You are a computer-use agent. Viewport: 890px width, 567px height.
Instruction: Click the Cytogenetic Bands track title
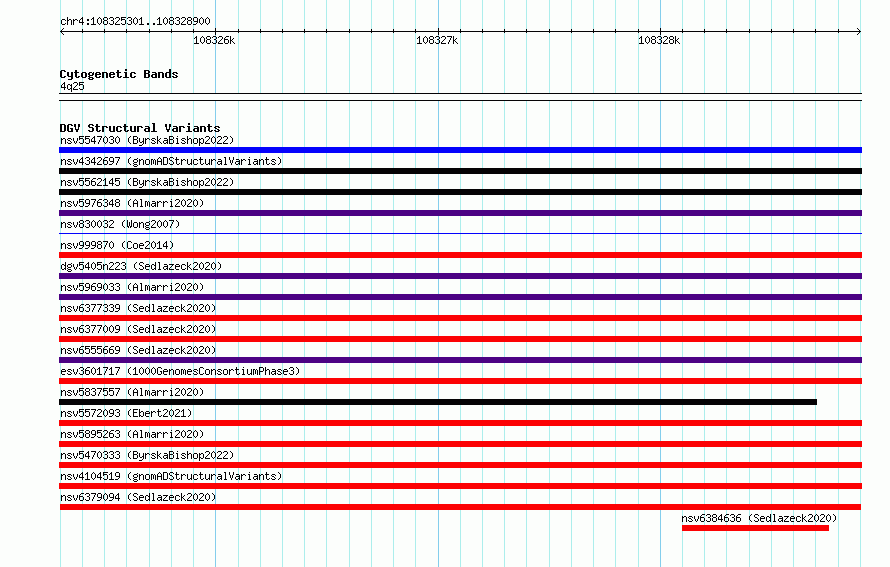(x=119, y=74)
